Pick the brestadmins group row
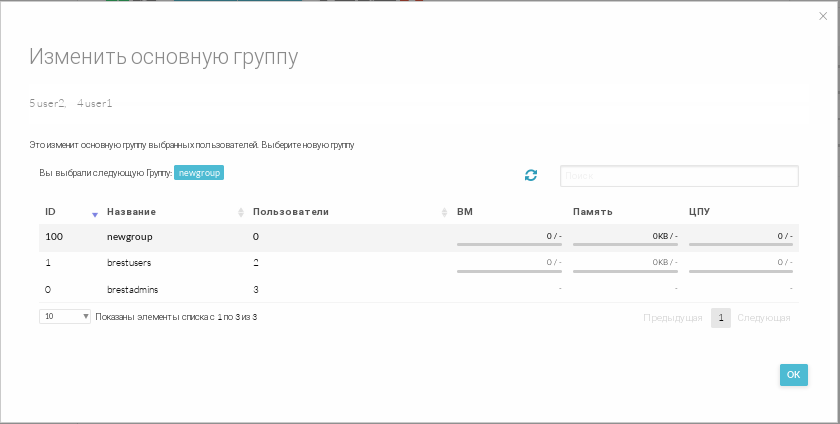 point(133,289)
